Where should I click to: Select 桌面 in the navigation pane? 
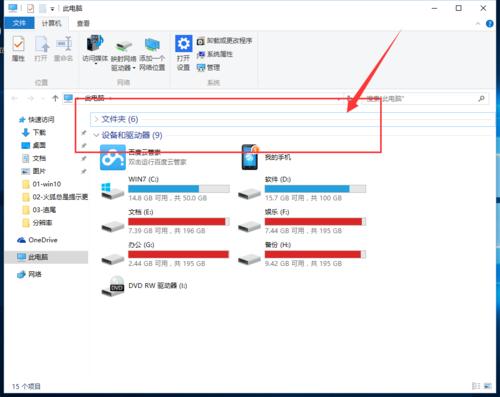[x=34, y=145]
